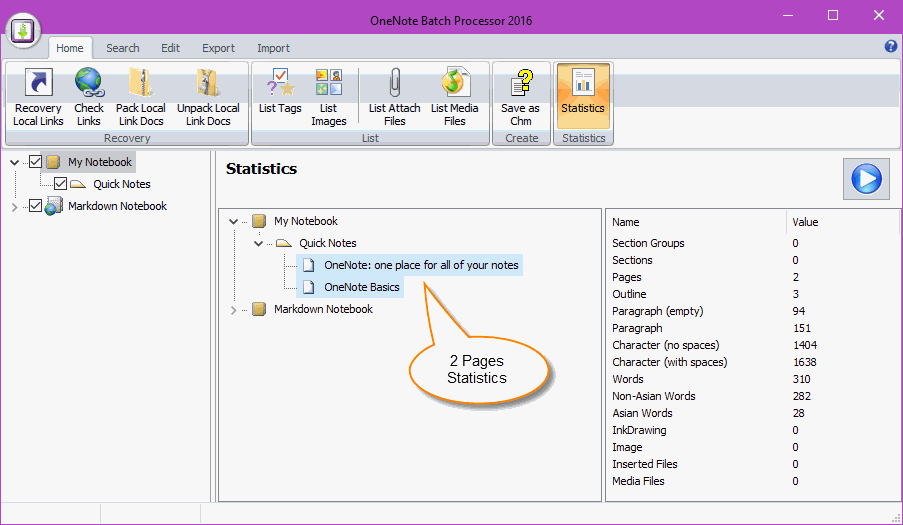
Task: Click the 'Words' row name
Action: pos(628,379)
